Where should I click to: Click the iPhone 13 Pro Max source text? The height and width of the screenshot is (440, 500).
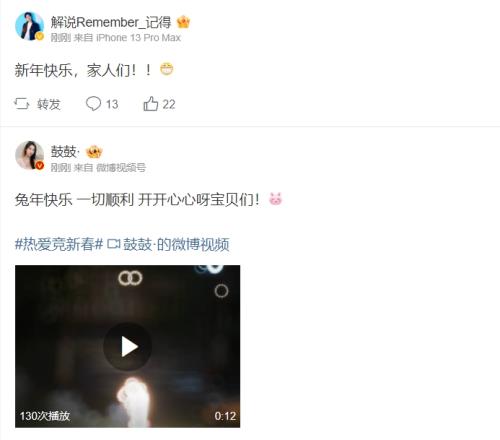[x=138, y=38]
